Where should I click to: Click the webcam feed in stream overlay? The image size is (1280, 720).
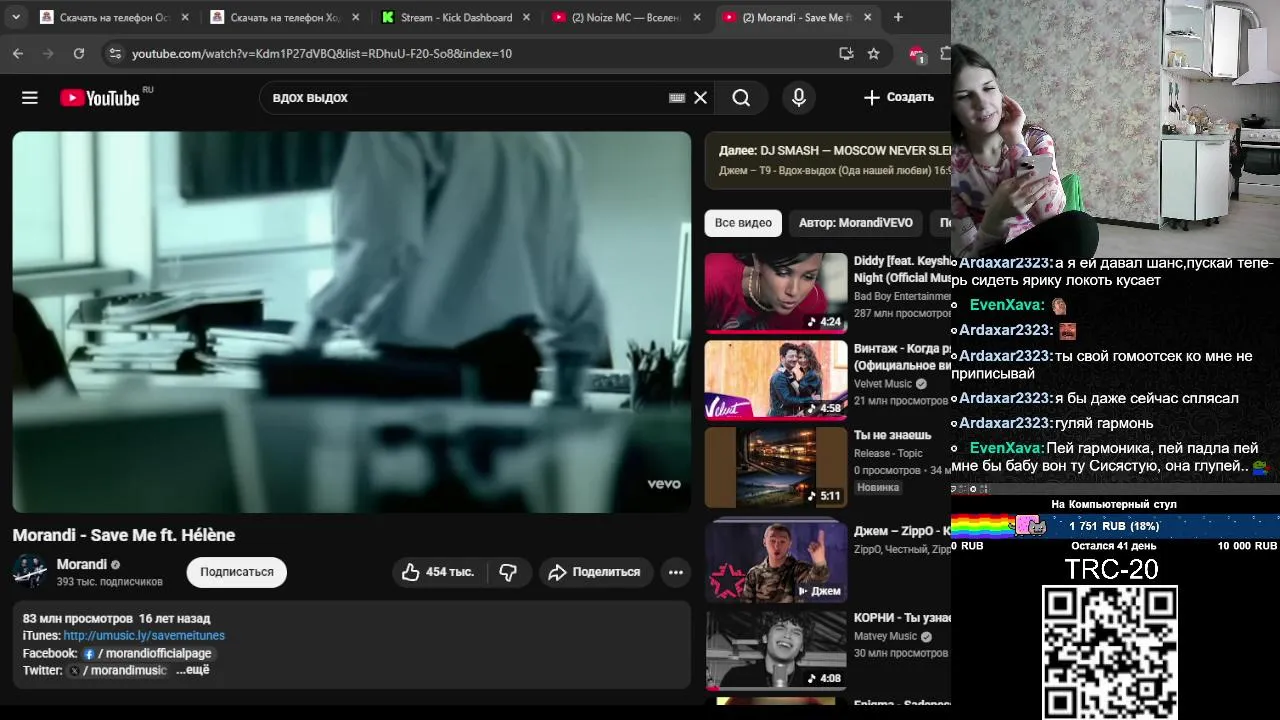point(1115,128)
